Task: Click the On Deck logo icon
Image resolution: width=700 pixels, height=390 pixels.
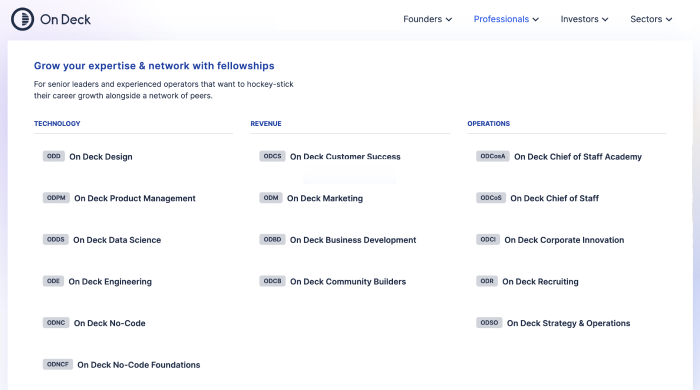Action: [x=22, y=19]
